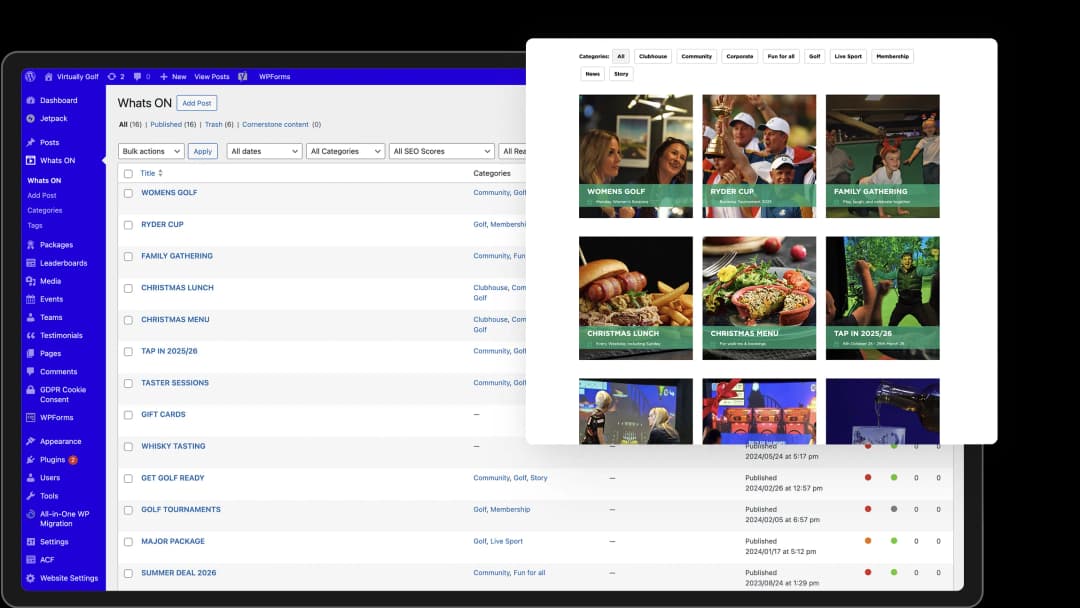Tick the RYDER CUP post checkbox
Viewport: 1080px width, 608px height.
pyautogui.click(x=128, y=225)
